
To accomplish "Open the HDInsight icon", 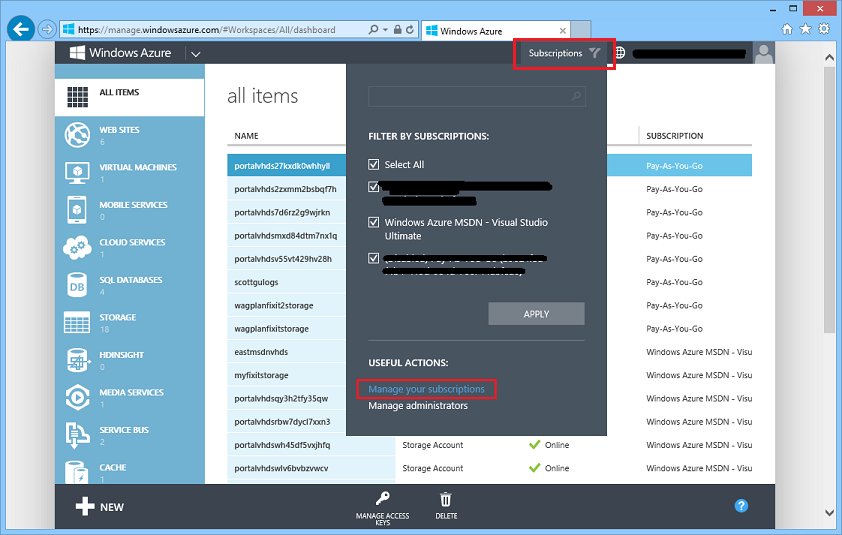I will pyautogui.click(x=77, y=360).
